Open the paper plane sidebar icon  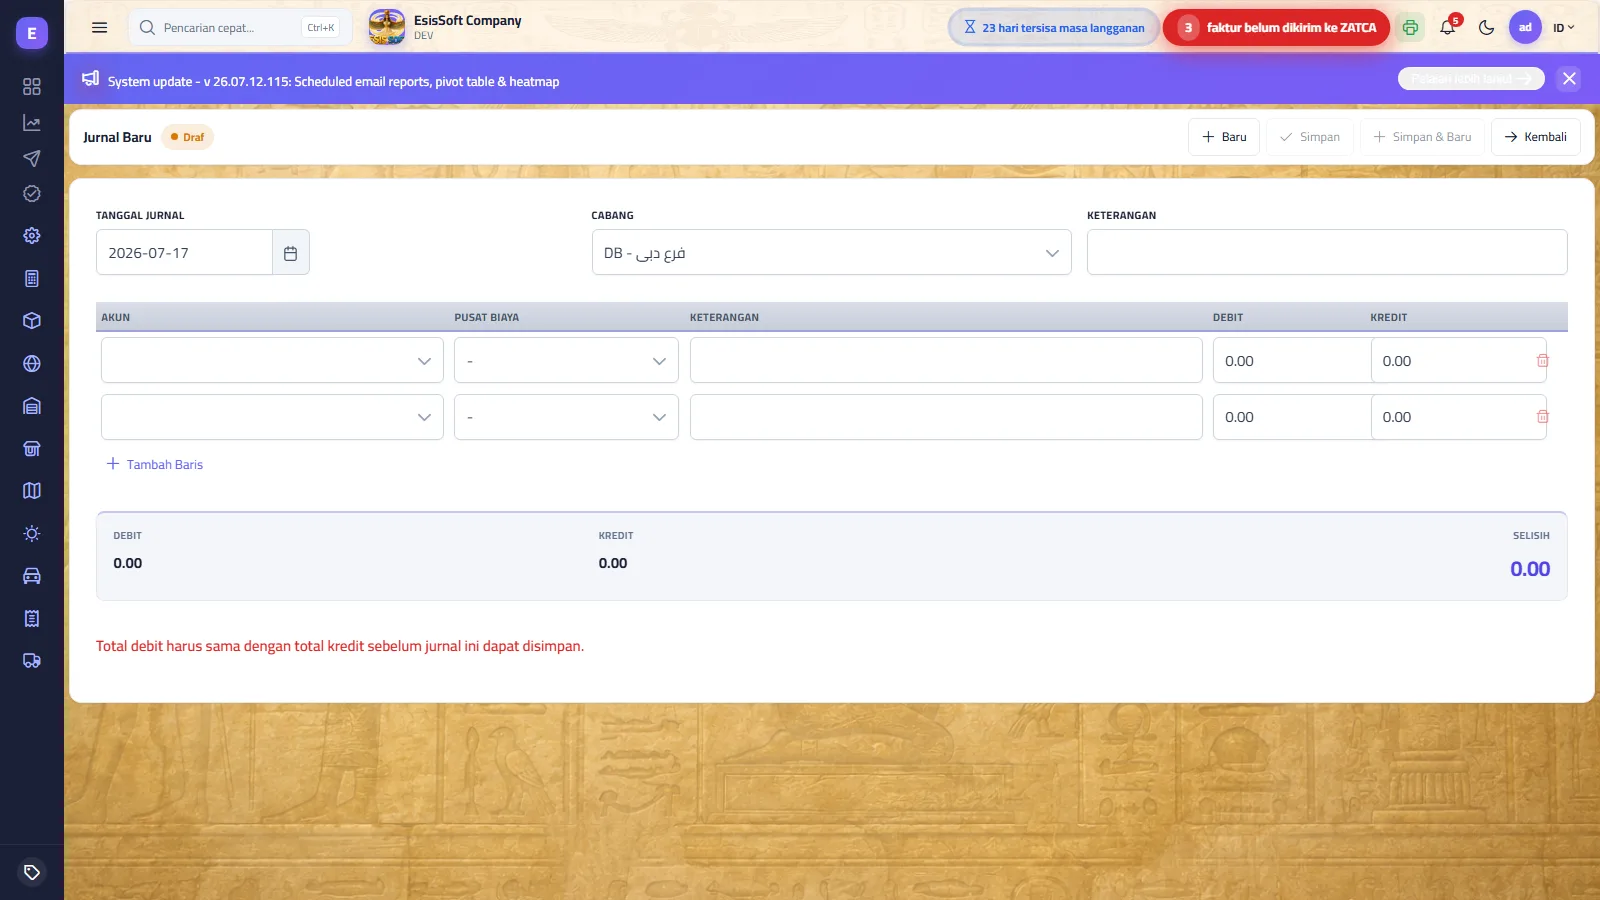(x=32, y=158)
